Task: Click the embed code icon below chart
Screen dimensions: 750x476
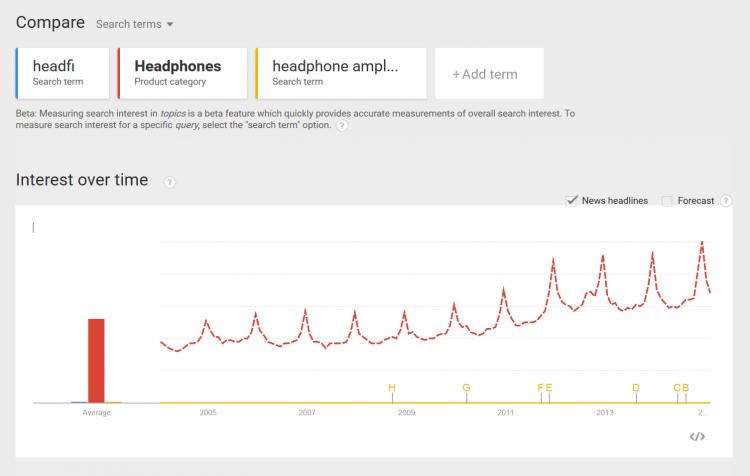Action: [697, 436]
